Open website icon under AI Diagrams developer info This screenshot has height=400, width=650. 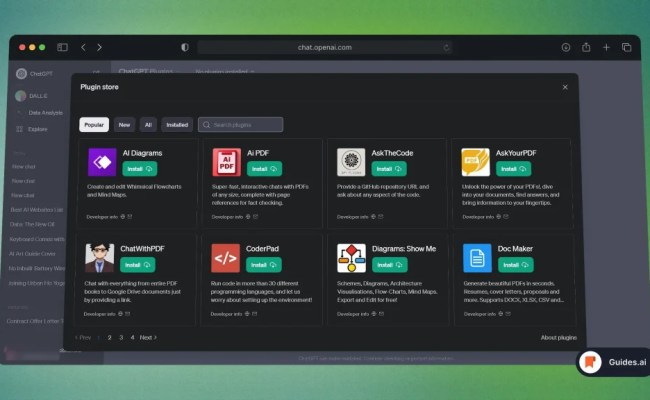(x=123, y=216)
